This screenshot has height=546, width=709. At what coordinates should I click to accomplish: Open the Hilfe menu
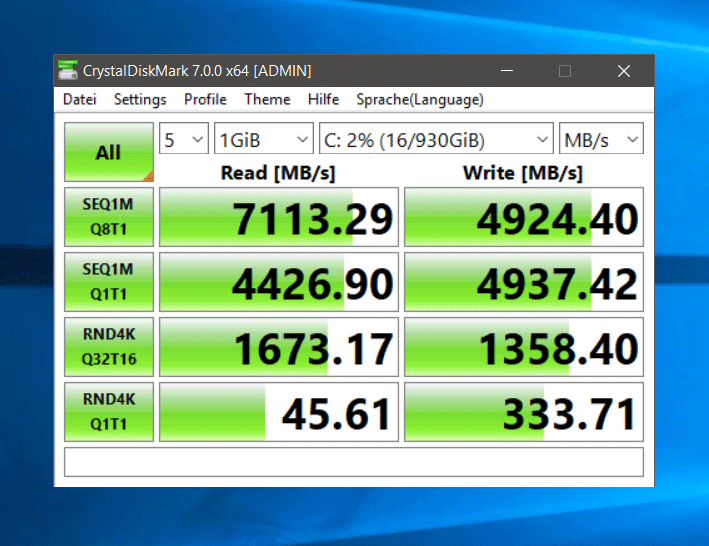click(x=323, y=99)
